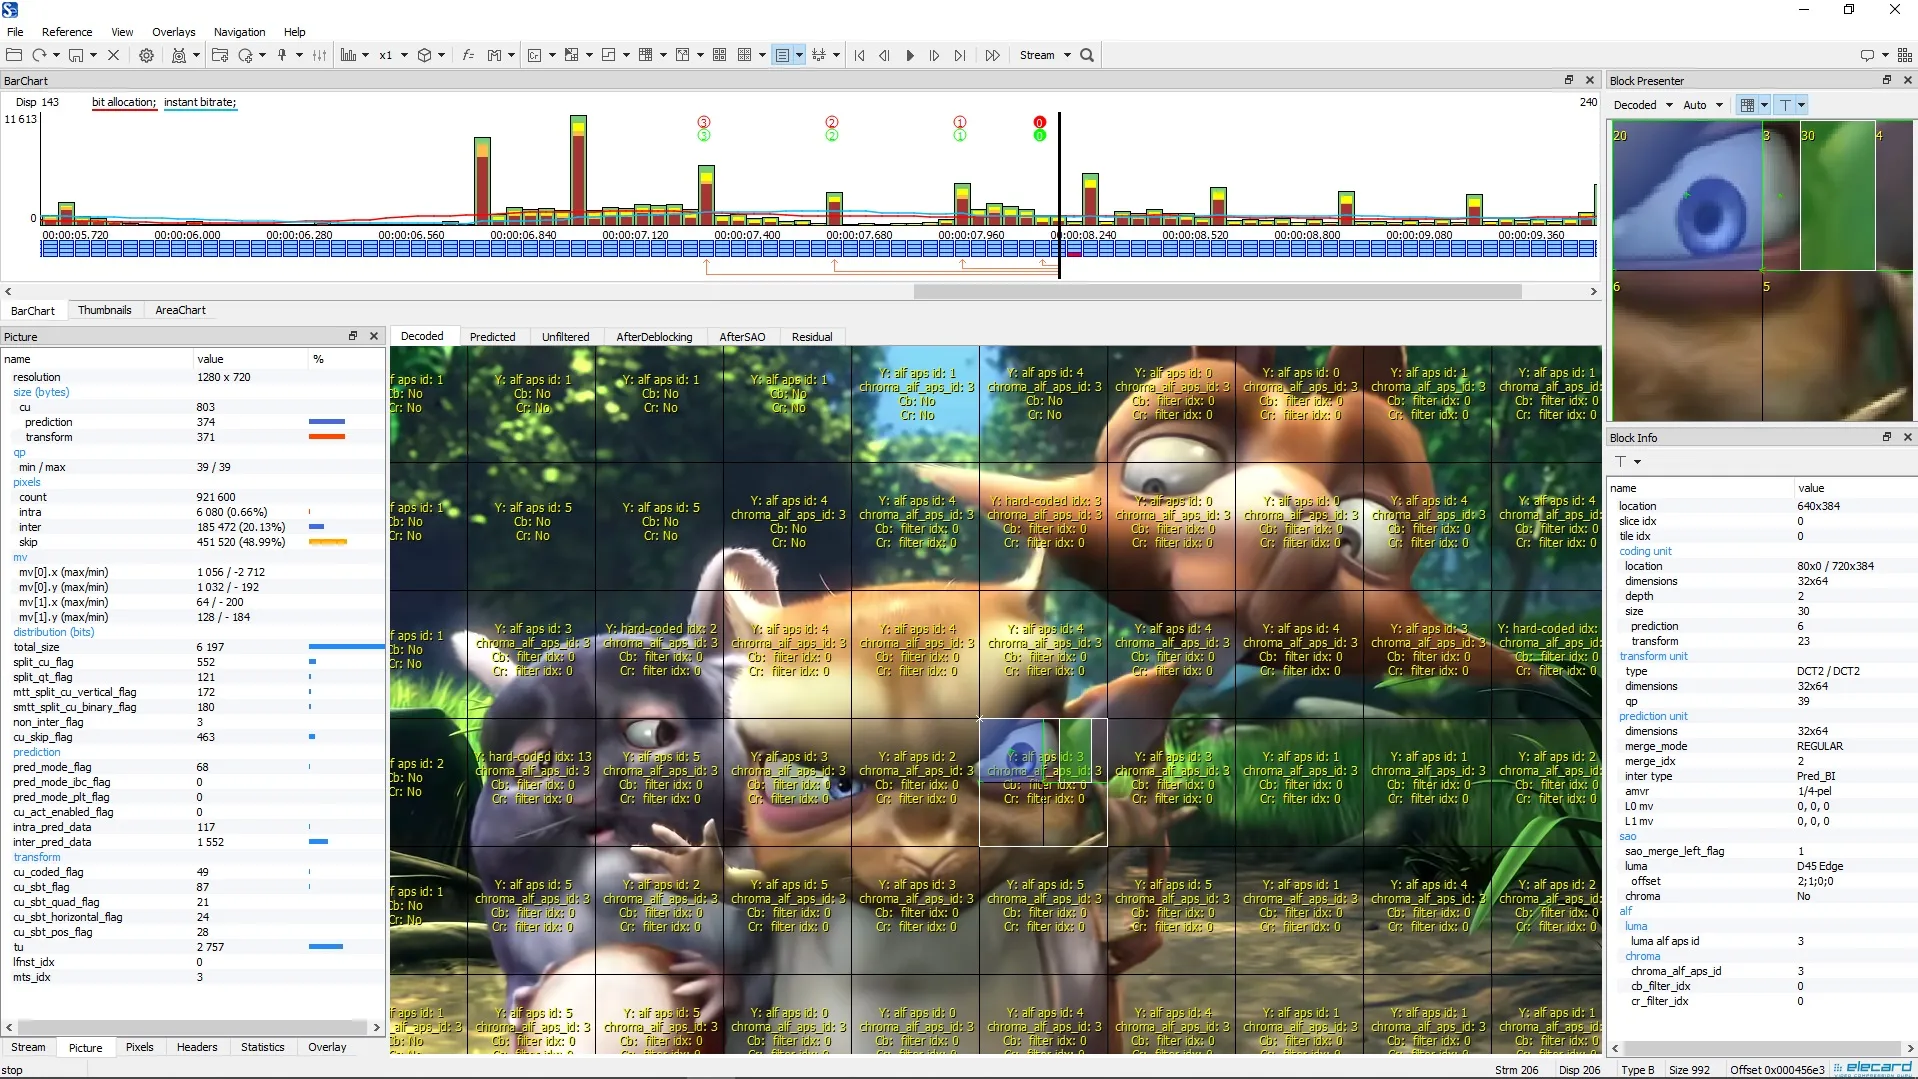Open the Overlays menu
The height and width of the screenshot is (1079, 1918).
173,32
